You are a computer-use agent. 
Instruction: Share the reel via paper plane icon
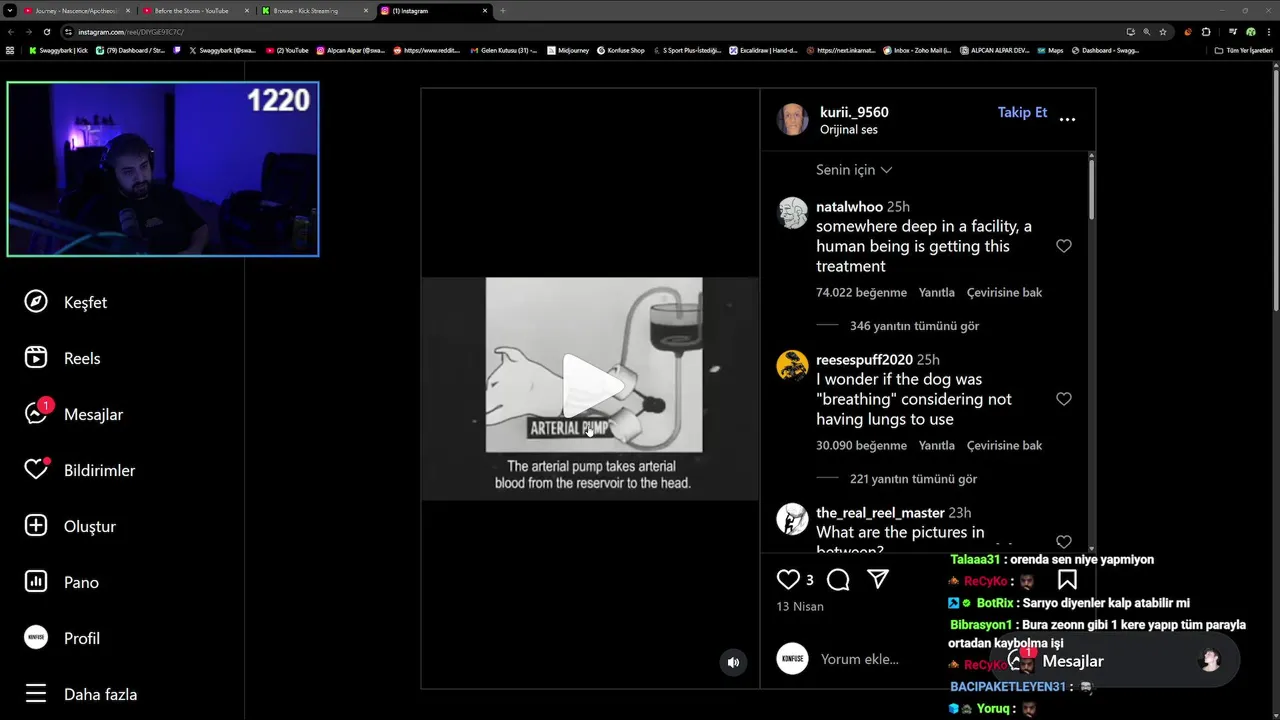[878, 579]
